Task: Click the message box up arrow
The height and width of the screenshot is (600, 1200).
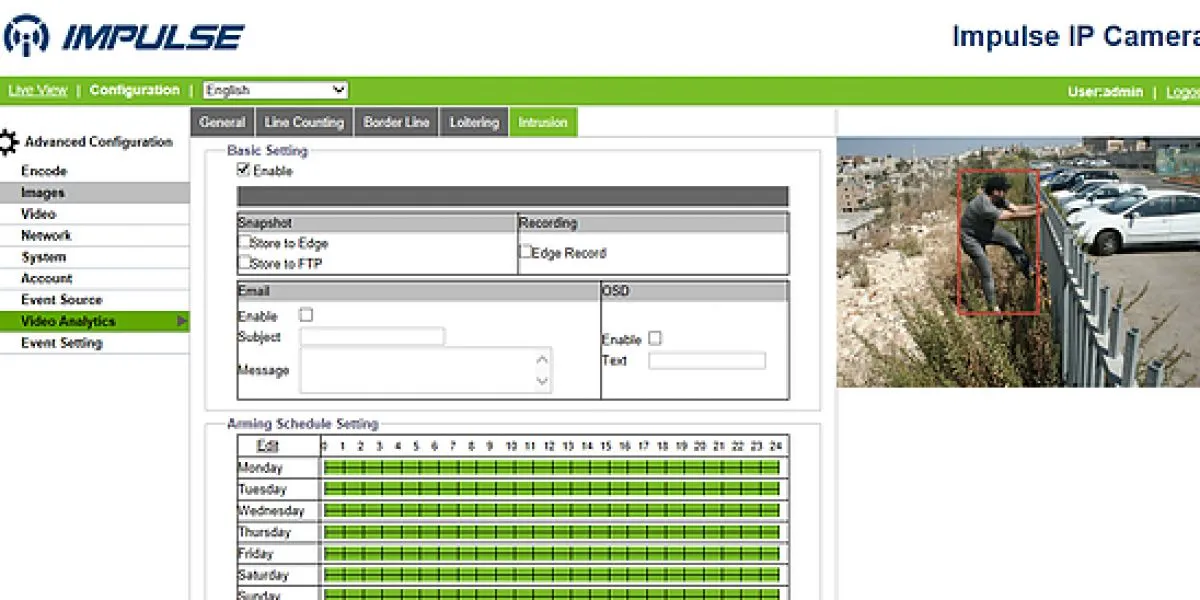Action: coord(542,360)
